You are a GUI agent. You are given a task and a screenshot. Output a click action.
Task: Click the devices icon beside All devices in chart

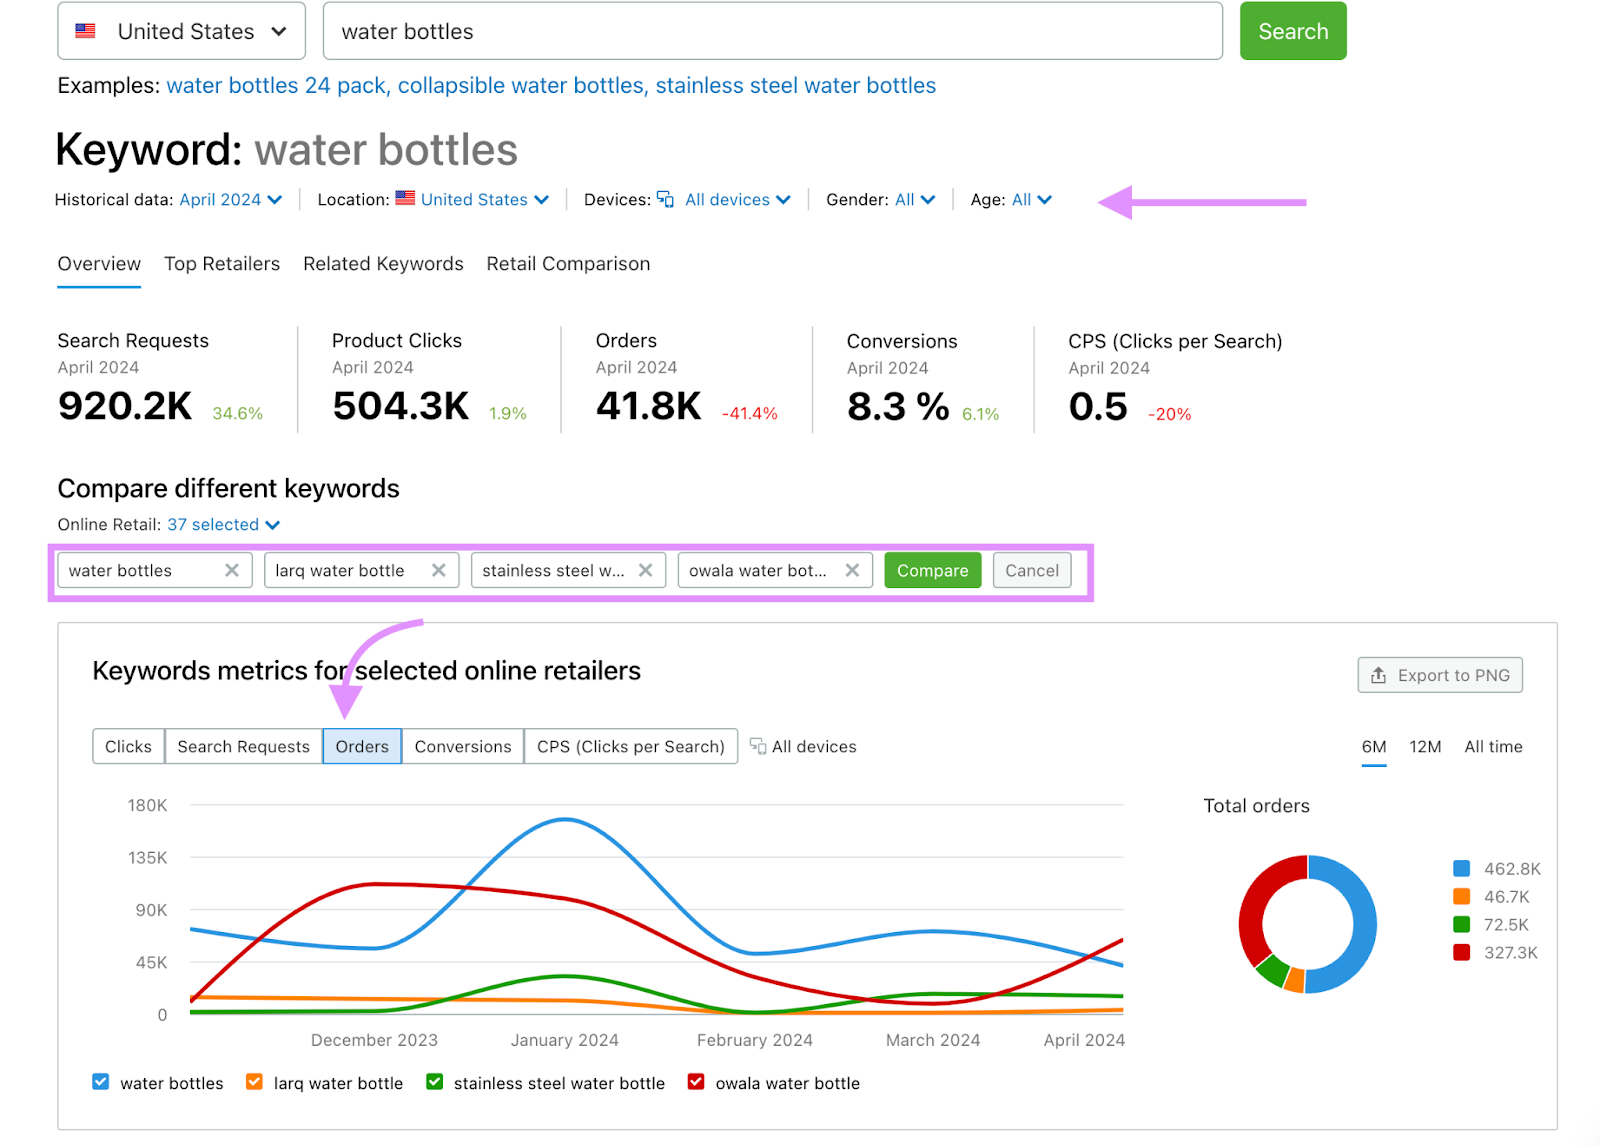point(758,746)
